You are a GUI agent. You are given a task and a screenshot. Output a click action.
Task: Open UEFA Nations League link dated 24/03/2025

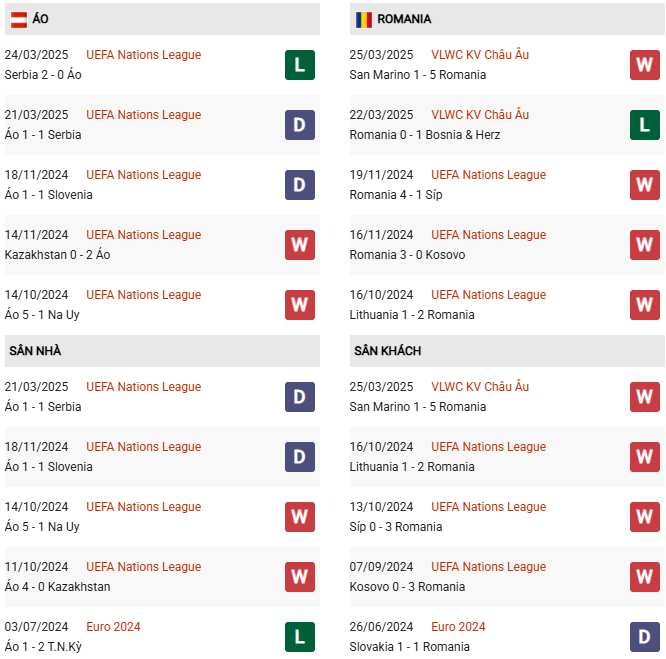(x=143, y=55)
